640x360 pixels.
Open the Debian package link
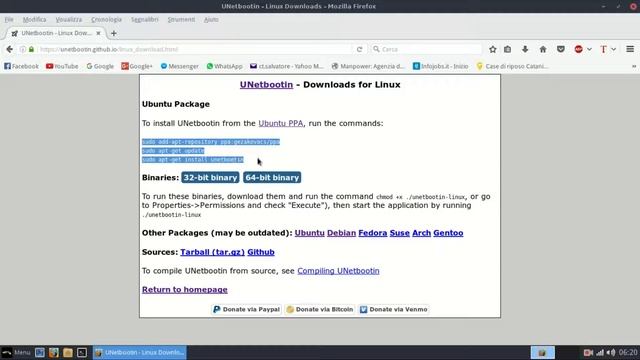tap(341, 233)
